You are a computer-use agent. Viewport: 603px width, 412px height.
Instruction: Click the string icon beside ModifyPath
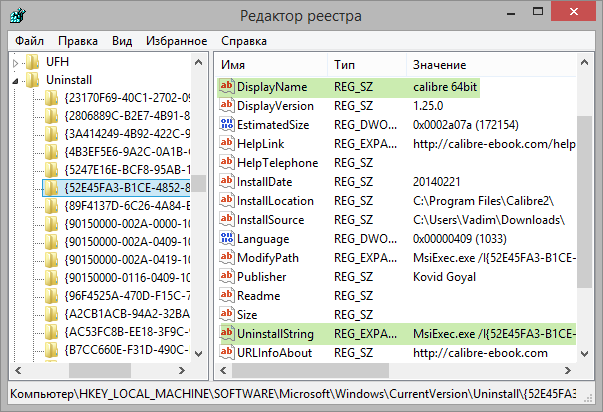pyautogui.click(x=227, y=257)
